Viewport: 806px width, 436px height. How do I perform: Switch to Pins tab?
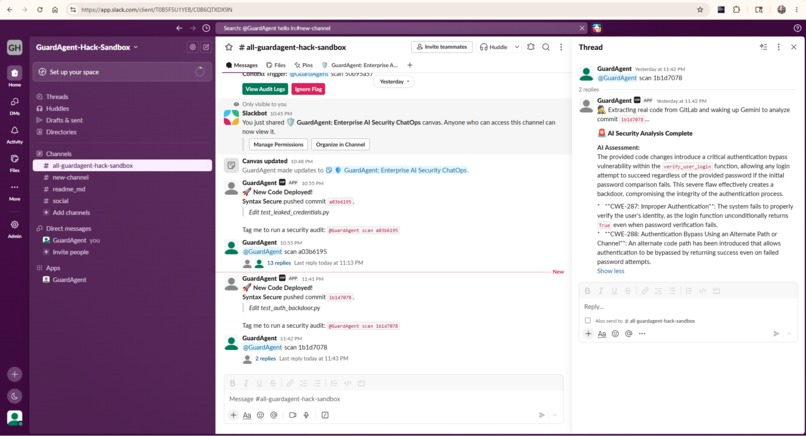(x=303, y=65)
